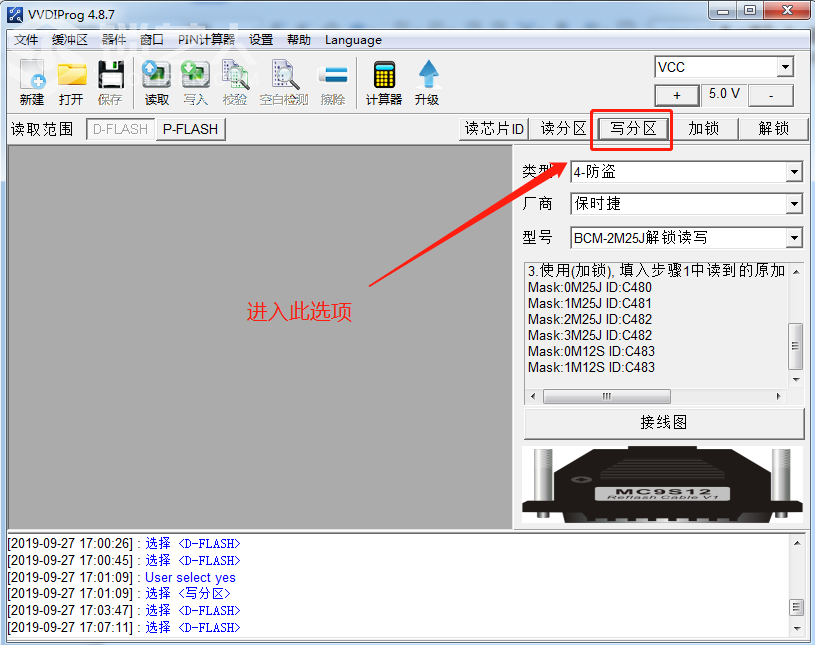Click the 5.0 V voltage value field
815x645 pixels.
(724, 94)
